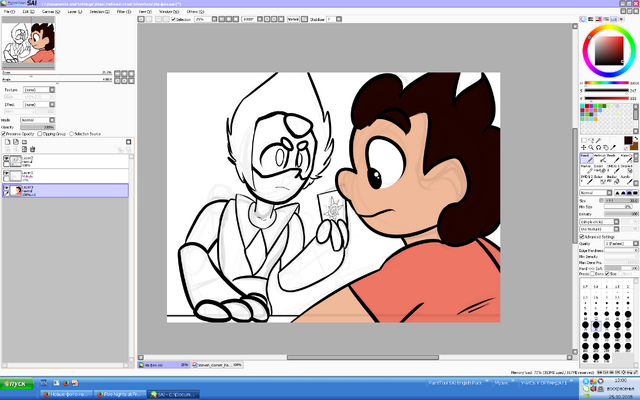The image size is (640, 400).
Task: Open the Effect dropdown
Action: coord(39,104)
